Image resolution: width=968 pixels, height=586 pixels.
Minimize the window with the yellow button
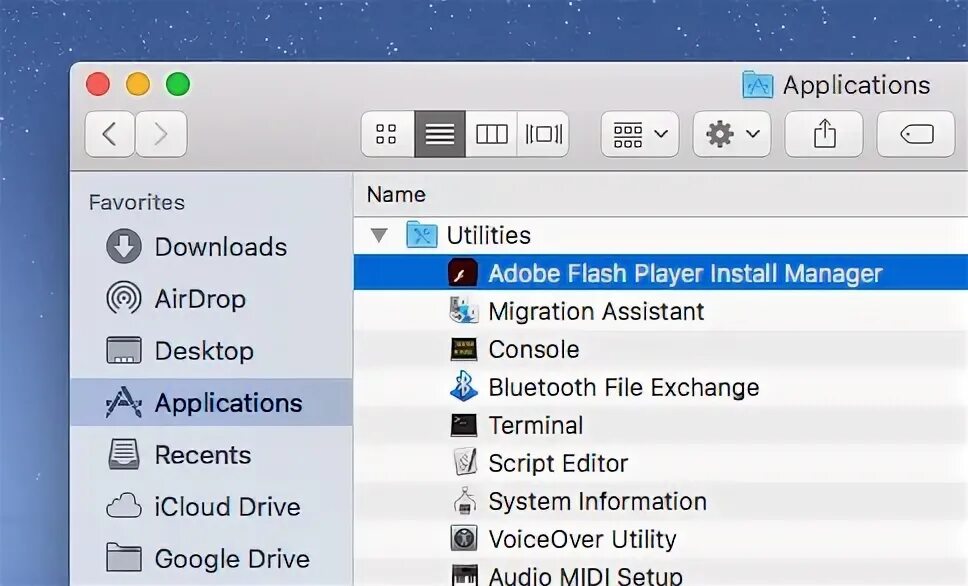138,84
